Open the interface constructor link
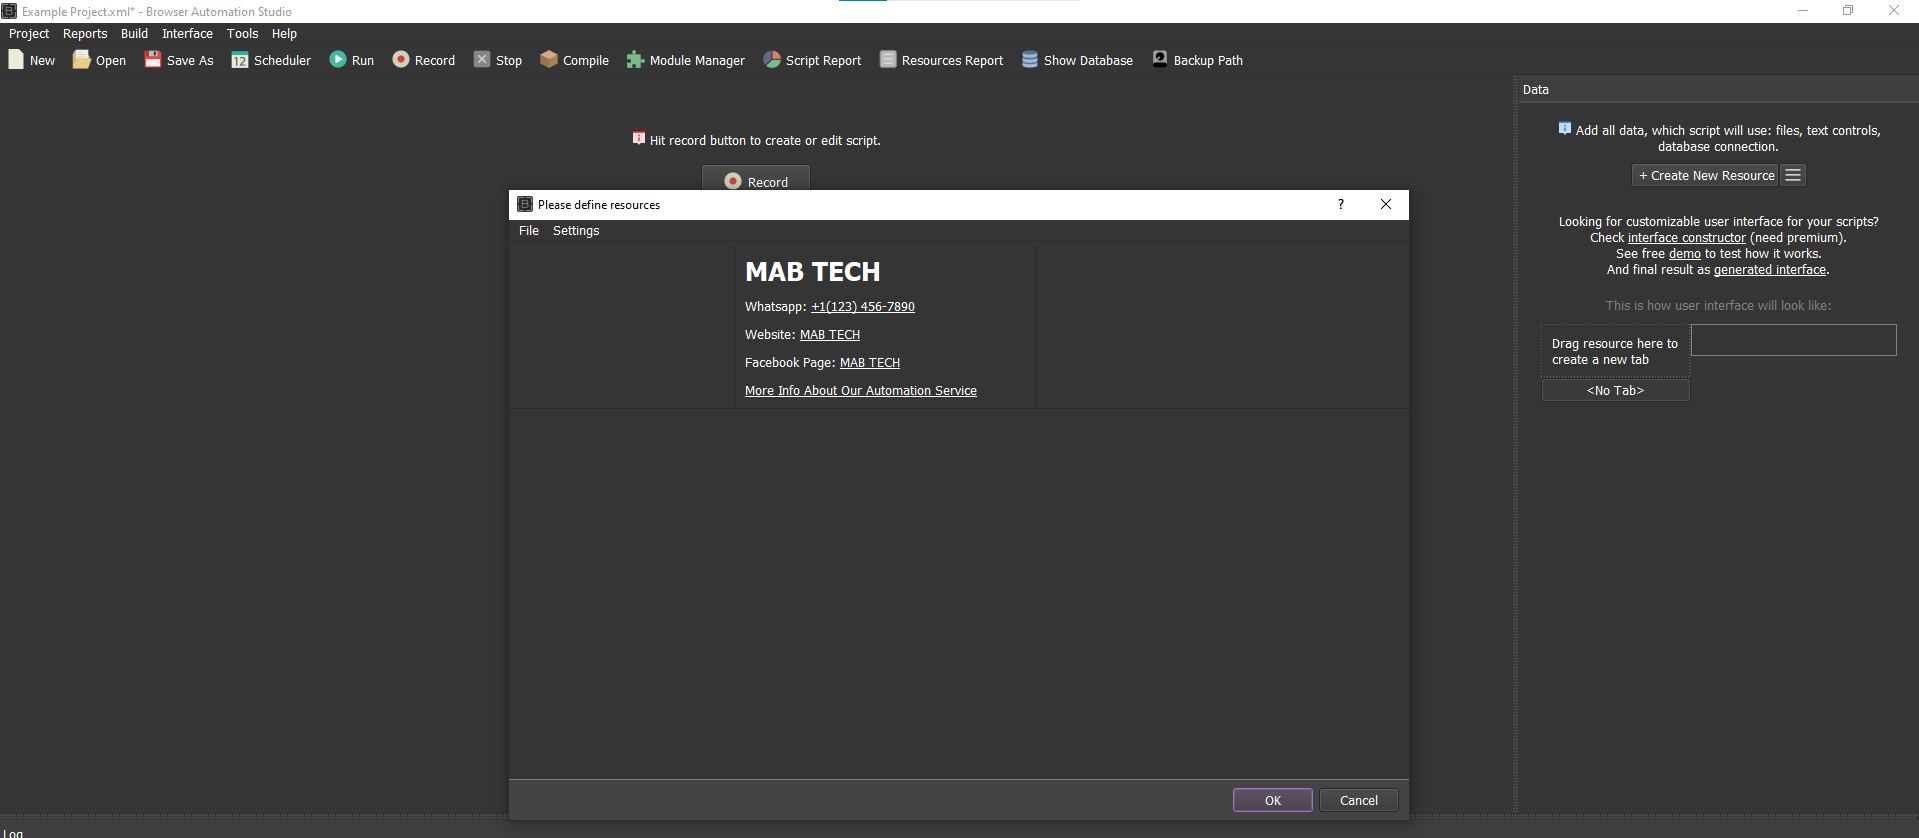 (x=1687, y=238)
